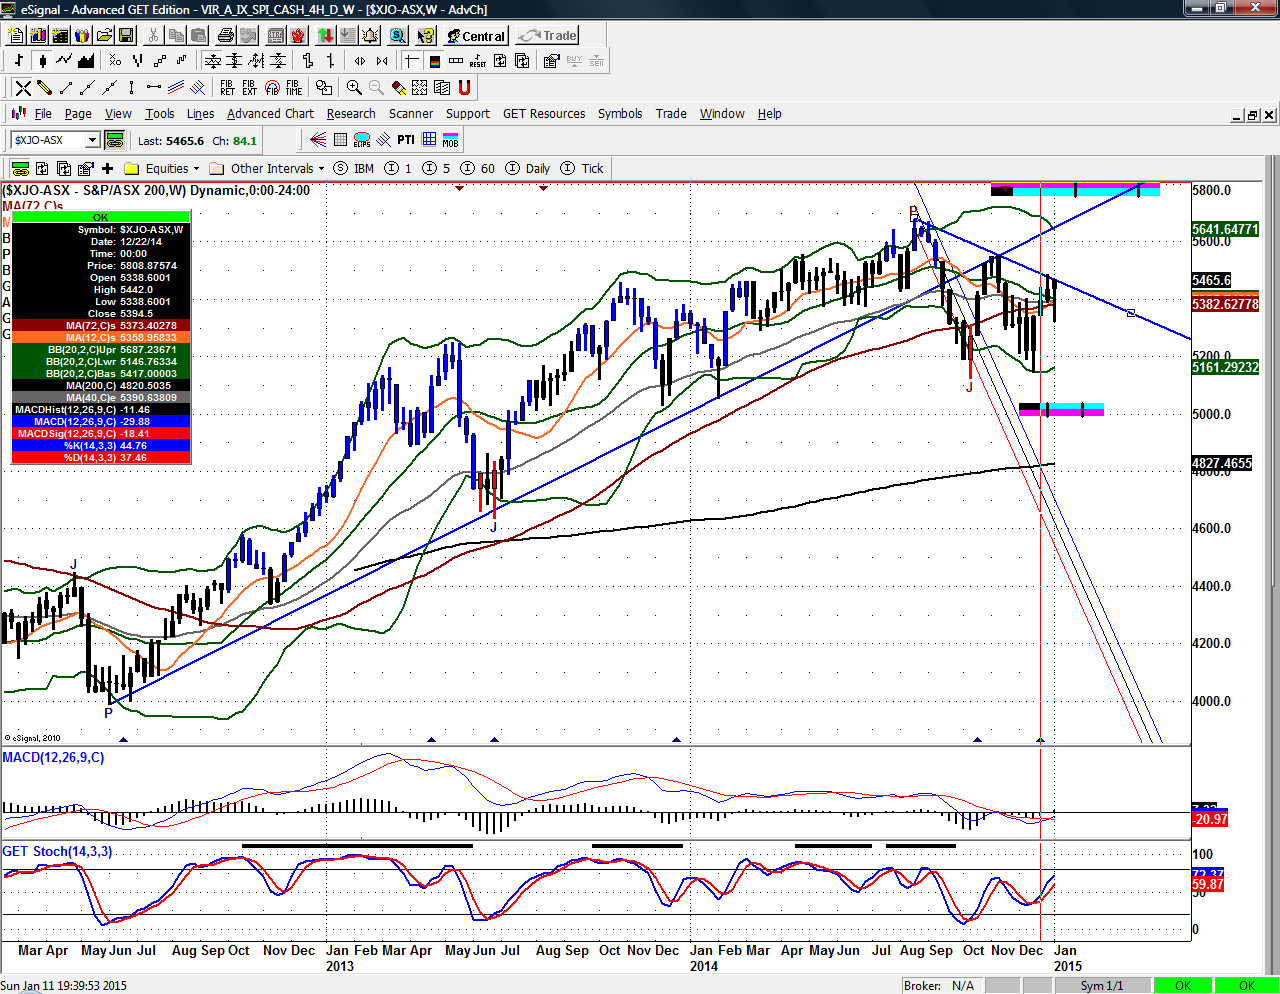Switch to the Daily interval button
The image size is (1280, 994).
pos(528,168)
